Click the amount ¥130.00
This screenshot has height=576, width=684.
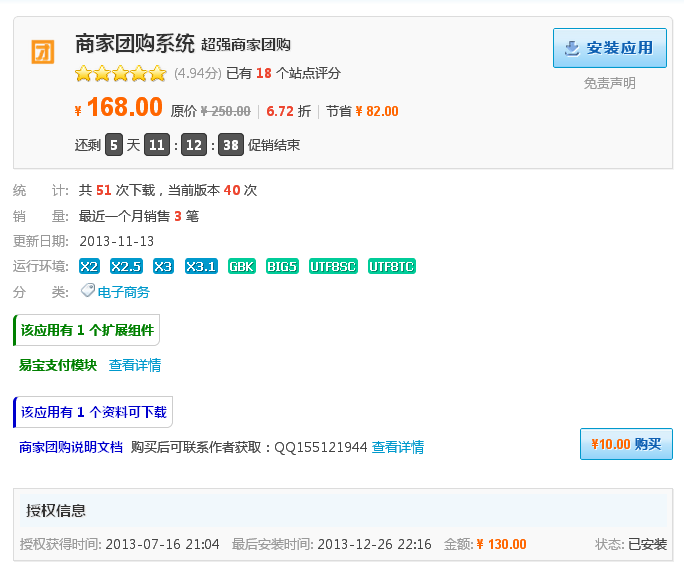[502, 544]
